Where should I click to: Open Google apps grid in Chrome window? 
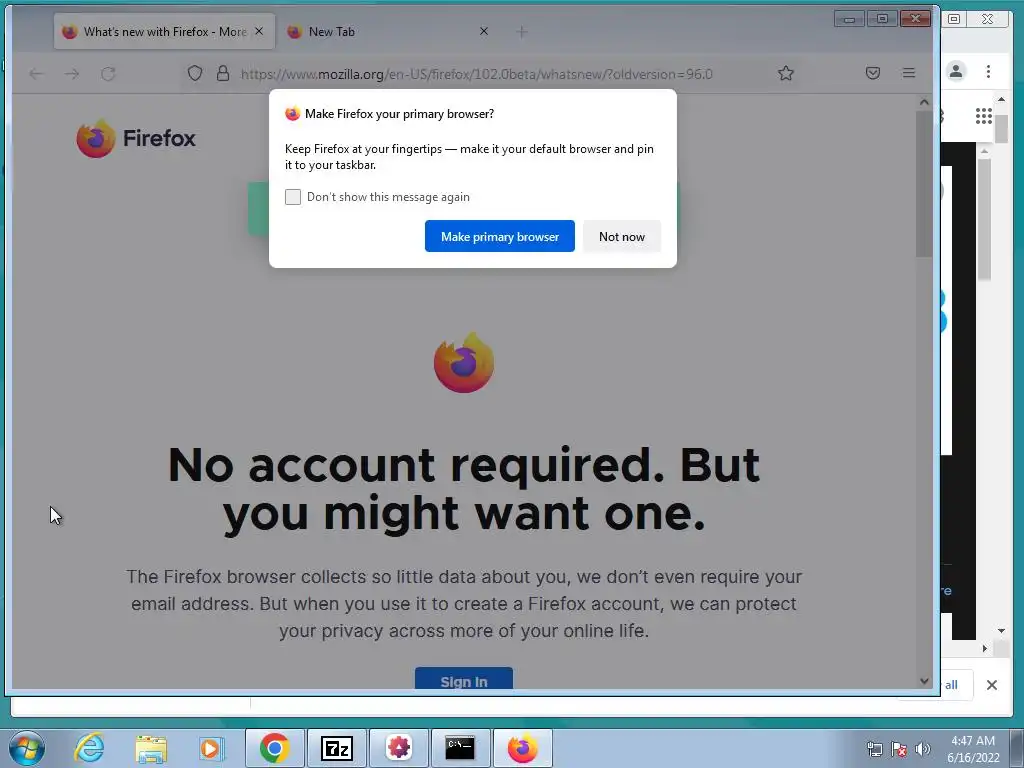point(984,116)
